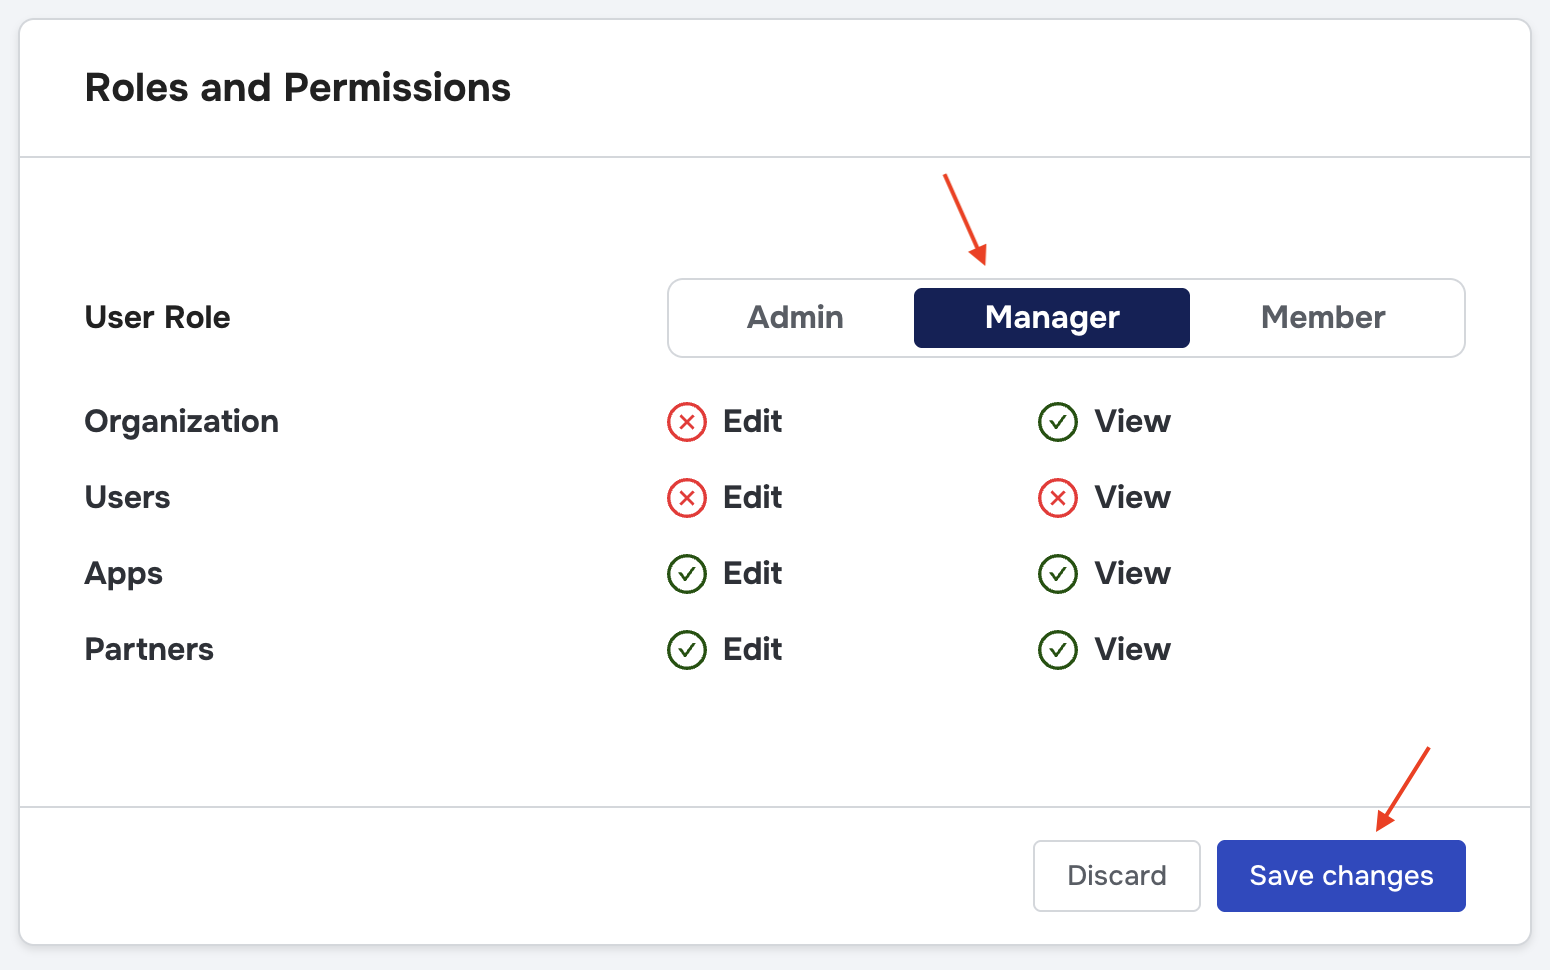This screenshot has height=970, width=1550.
Task: Click the Roles and Permissions heading
Action: click(298, 88)
